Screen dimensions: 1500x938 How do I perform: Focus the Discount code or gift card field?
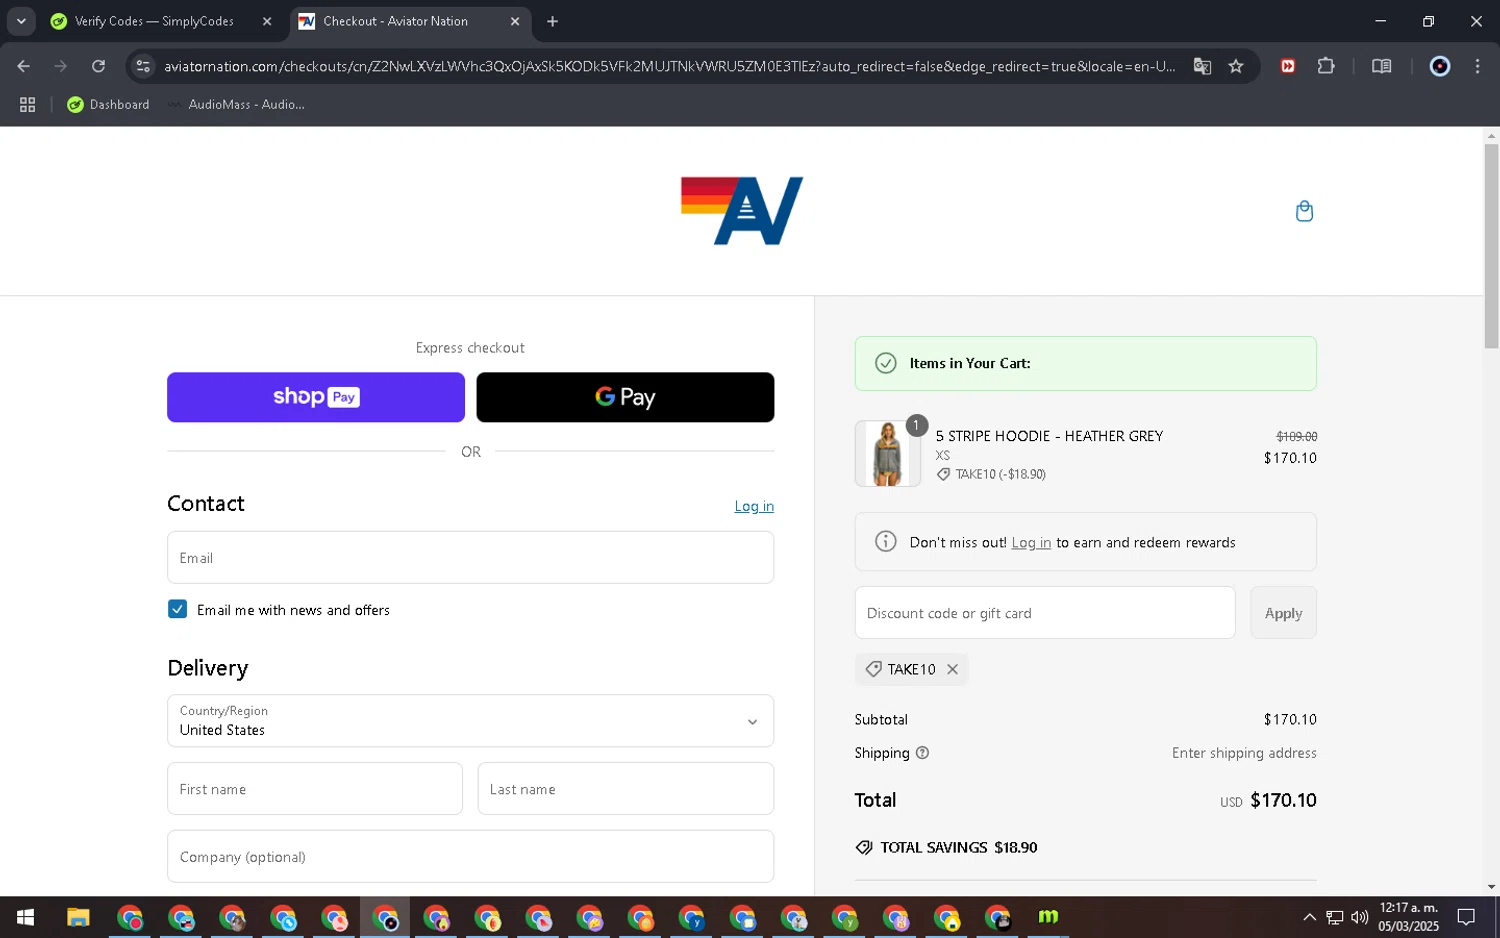[x=1045, y=613]
